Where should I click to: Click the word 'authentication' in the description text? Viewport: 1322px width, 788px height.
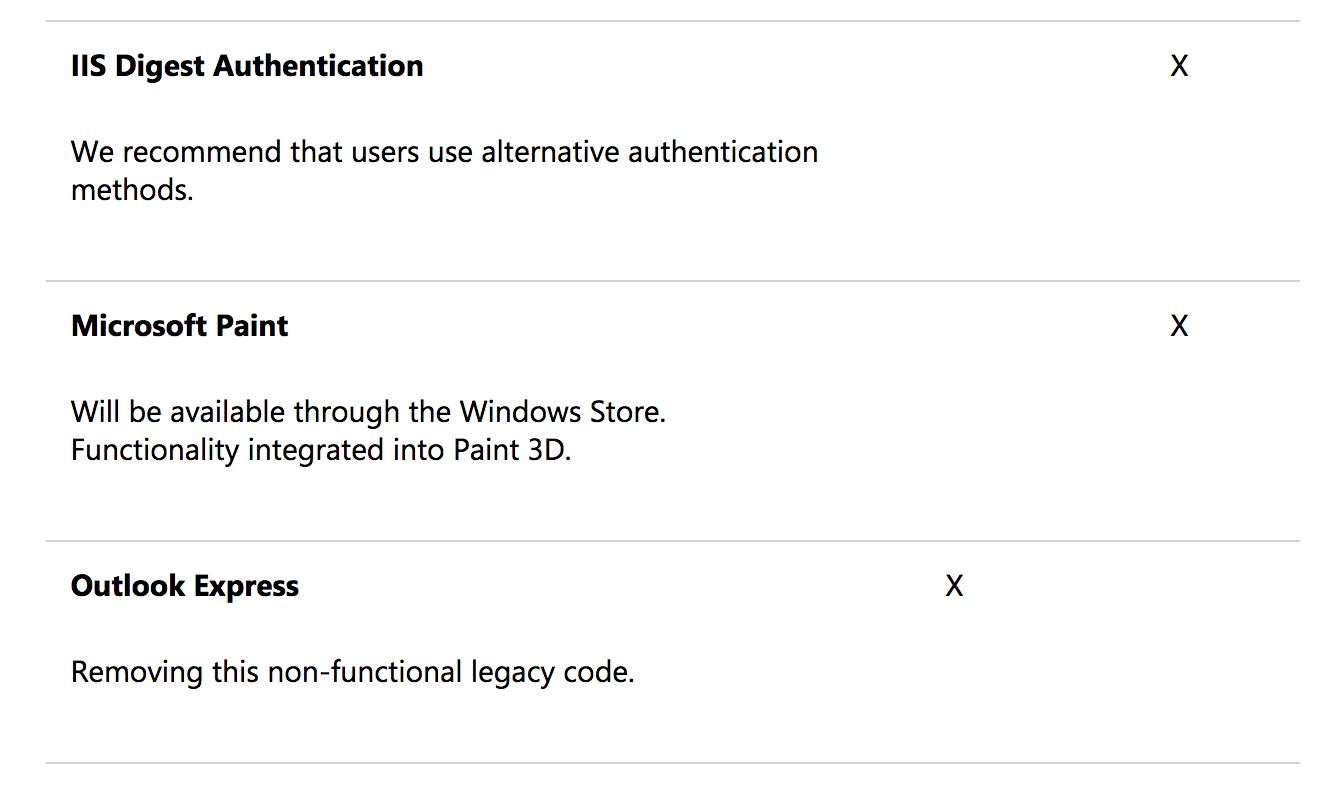click(723, 153)
